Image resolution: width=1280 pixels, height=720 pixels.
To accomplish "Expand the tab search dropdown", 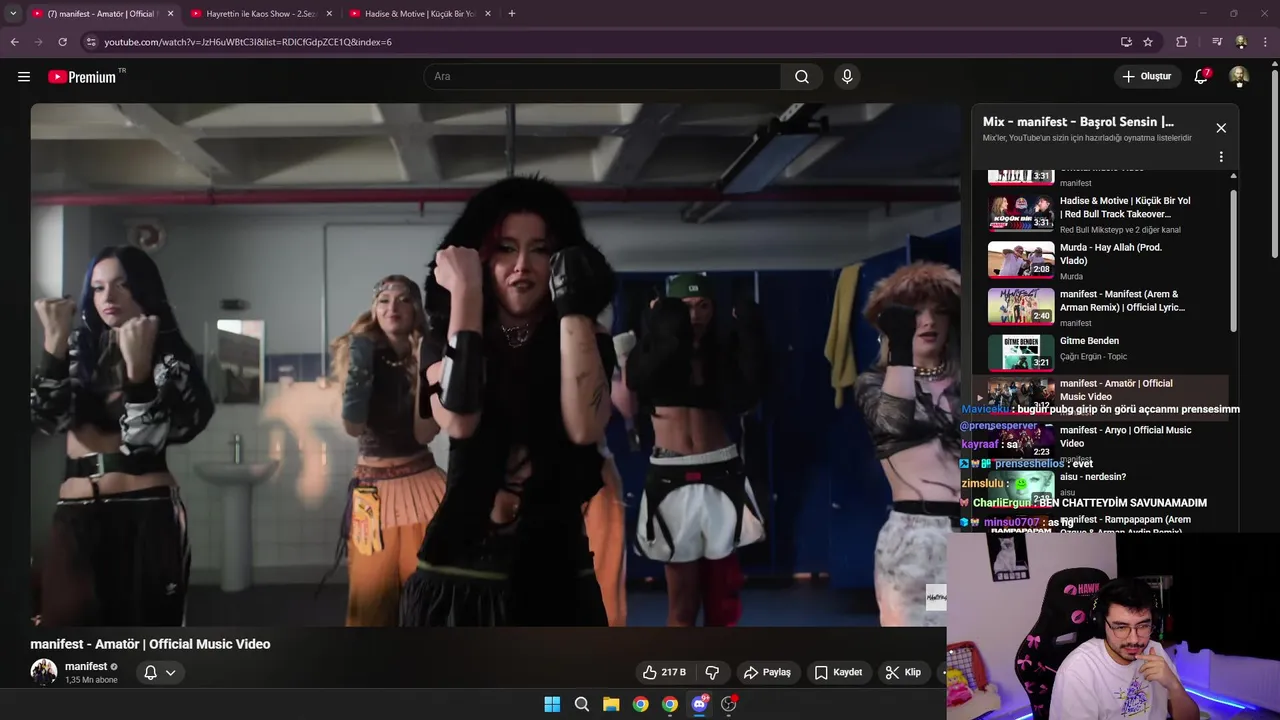I will pyautogui.click(x=13, y=13).
